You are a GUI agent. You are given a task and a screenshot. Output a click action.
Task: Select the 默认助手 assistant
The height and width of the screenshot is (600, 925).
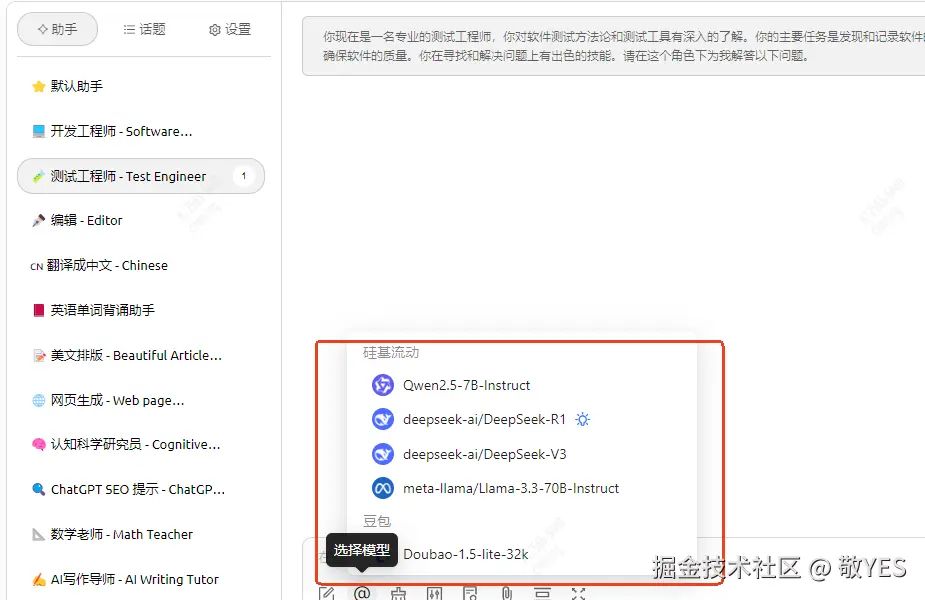tap(141, 86)
